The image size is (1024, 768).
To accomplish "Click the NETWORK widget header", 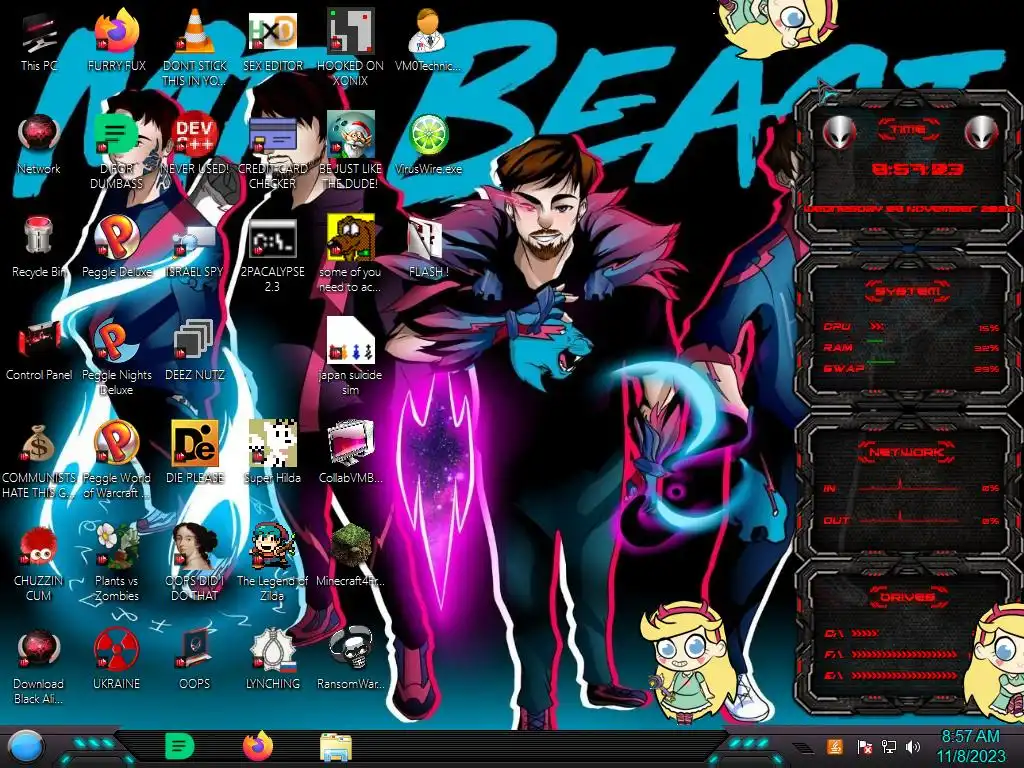I will [906, 452].
